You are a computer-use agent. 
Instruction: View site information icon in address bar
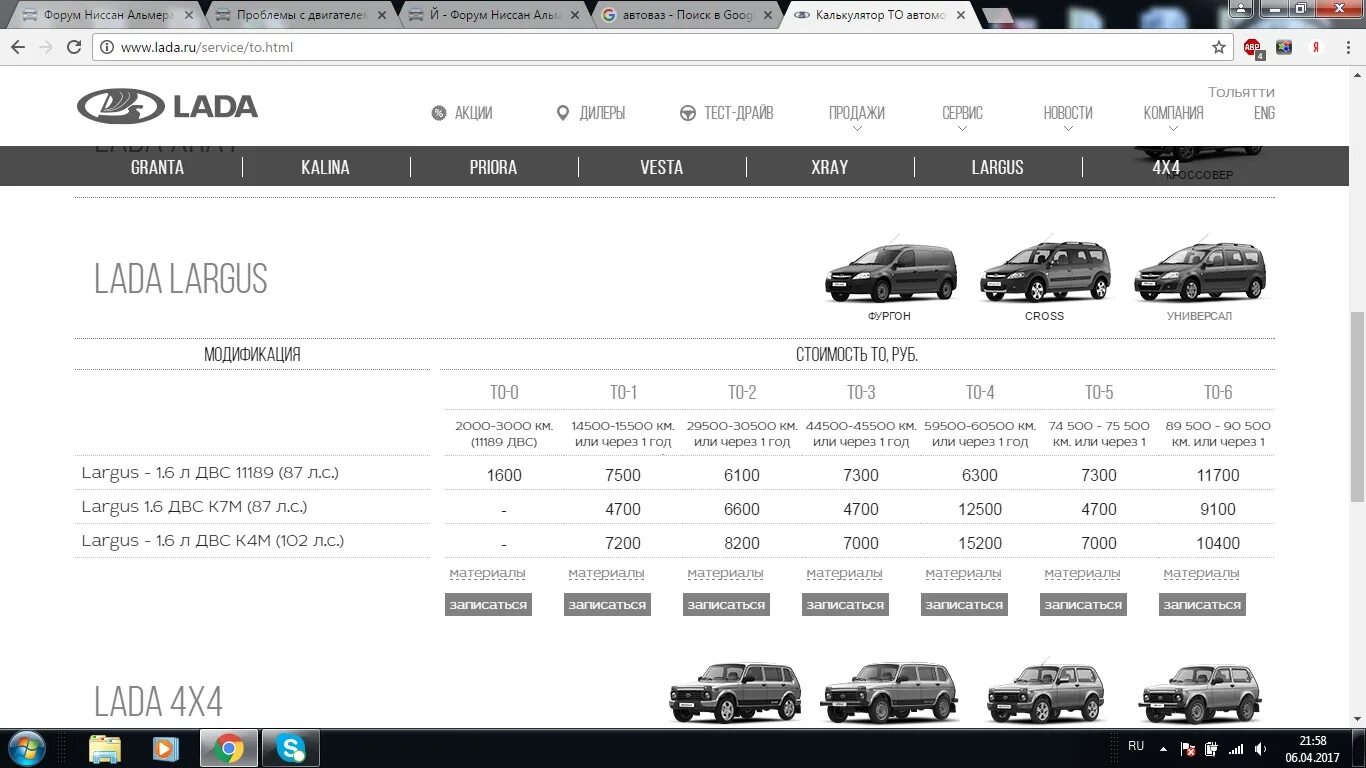coord(107,47)
